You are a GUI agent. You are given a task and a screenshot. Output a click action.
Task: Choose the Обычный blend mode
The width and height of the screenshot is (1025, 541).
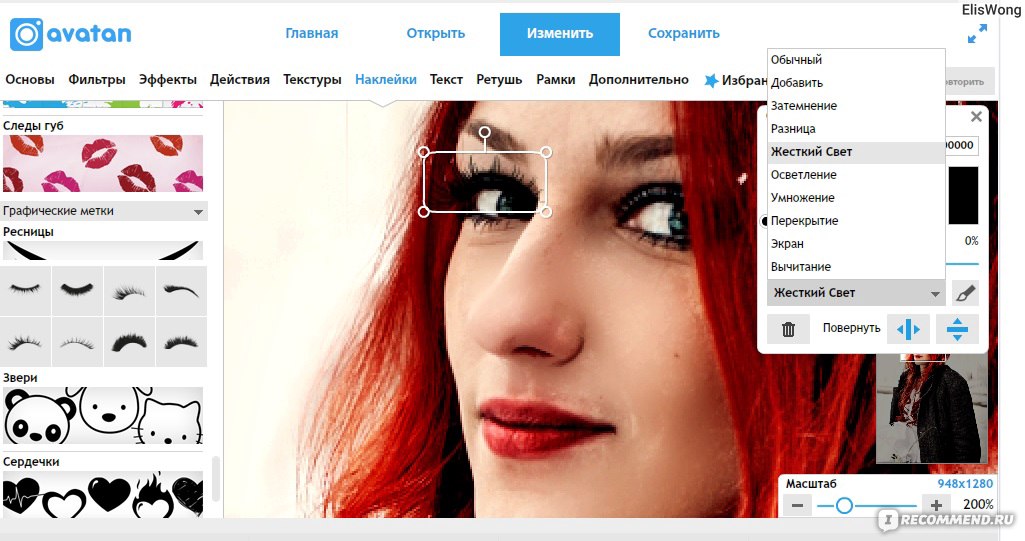tap(856, 59)
